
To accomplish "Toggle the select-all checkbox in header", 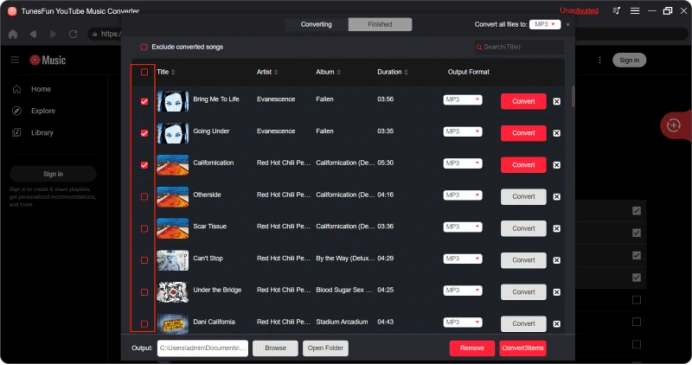I will (x=144, y=72).
